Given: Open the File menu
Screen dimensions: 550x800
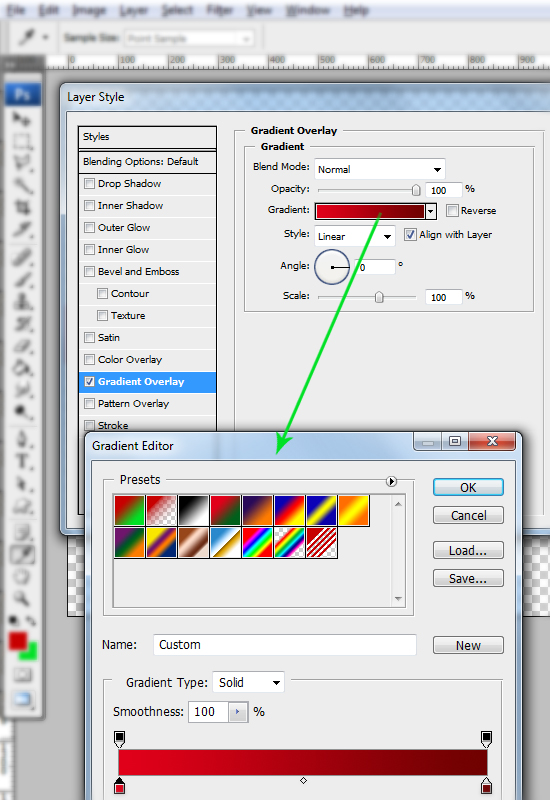Looking at the screenshot, I should pyautogui.click(x=16, y=10).
